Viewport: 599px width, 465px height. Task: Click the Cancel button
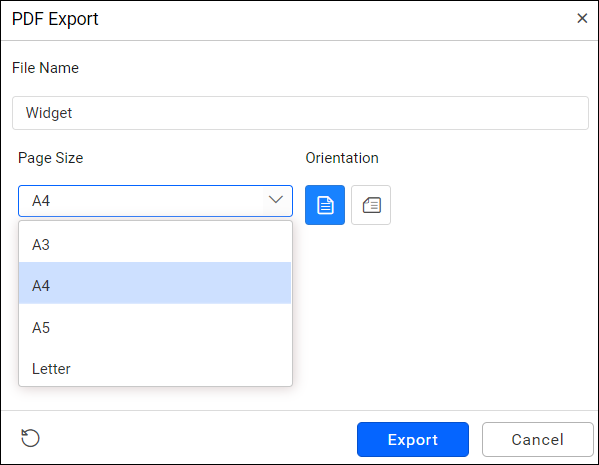537,439
